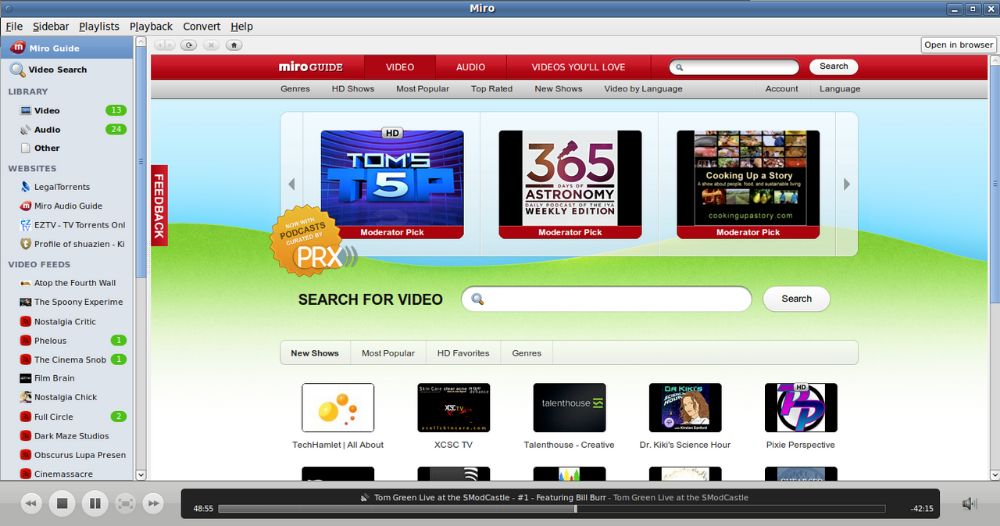This screenshot has height=526, width=1000.
Task: Select Atop the Fourth Wall feed
Action: point(66,283)
